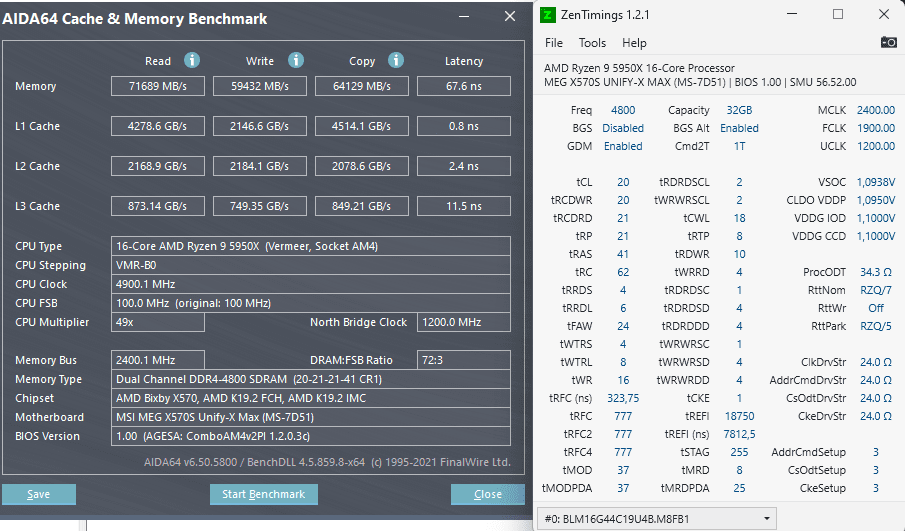
Task: Close the AIDA64 benchmark window via X
Action: [x=510, y=16]
